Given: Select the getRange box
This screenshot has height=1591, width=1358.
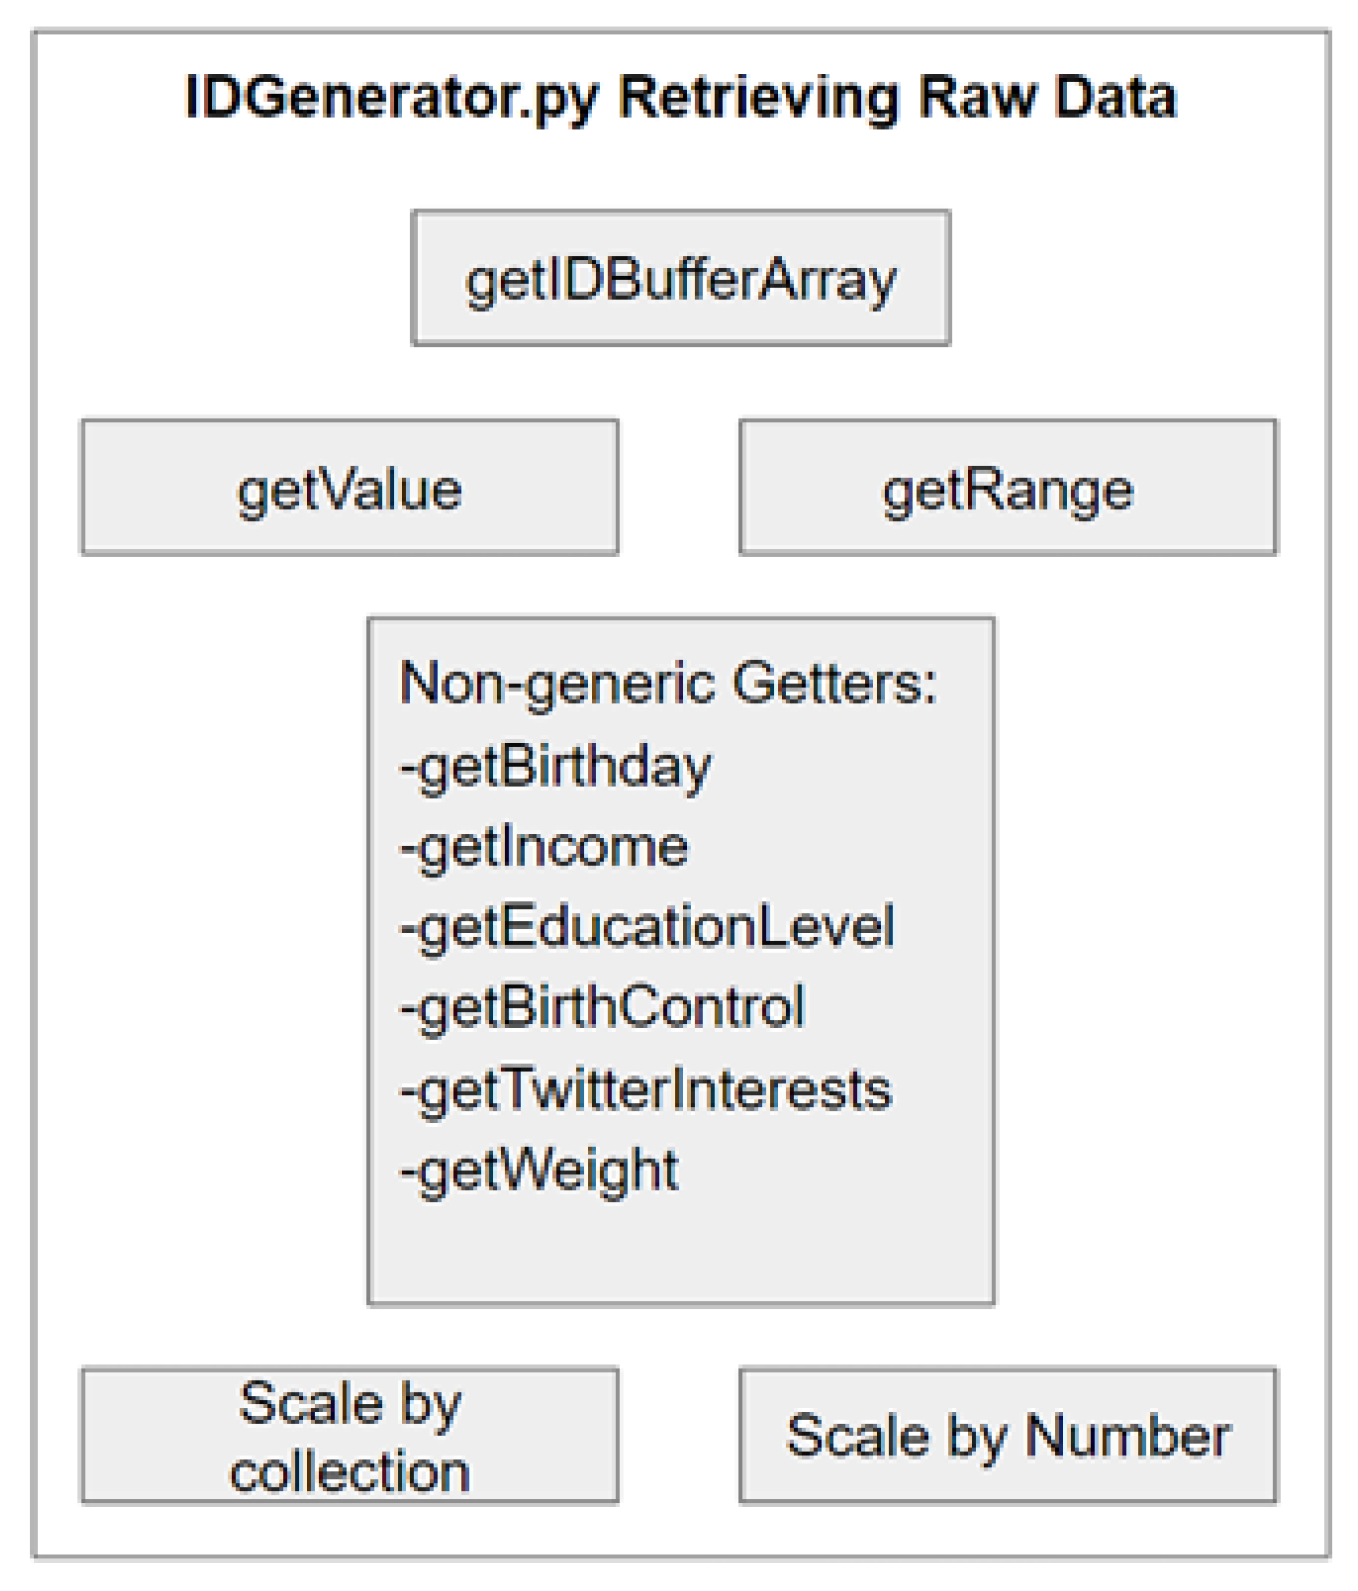Looking at the screenshot, I should coord(1008,488).
